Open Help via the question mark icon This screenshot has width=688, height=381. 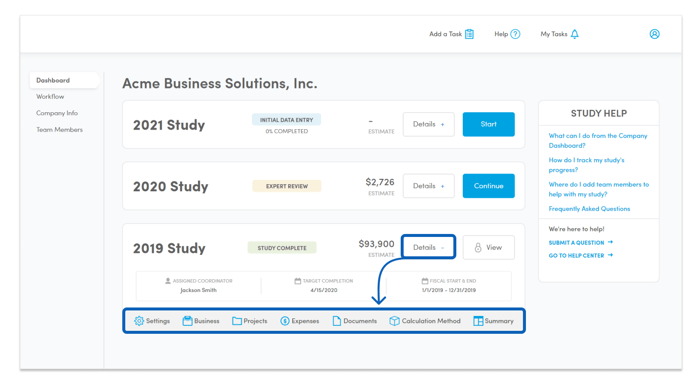(516, 34)
